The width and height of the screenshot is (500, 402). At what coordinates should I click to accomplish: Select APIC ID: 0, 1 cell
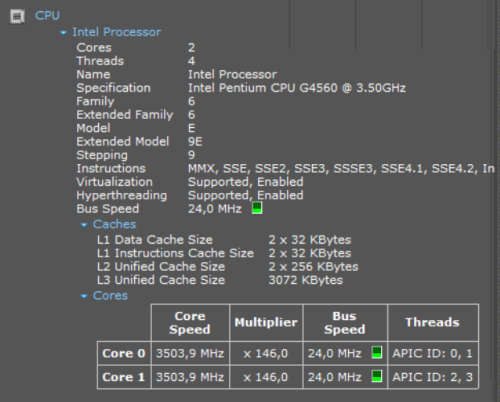pyautogui.click(x=433, y=353)
